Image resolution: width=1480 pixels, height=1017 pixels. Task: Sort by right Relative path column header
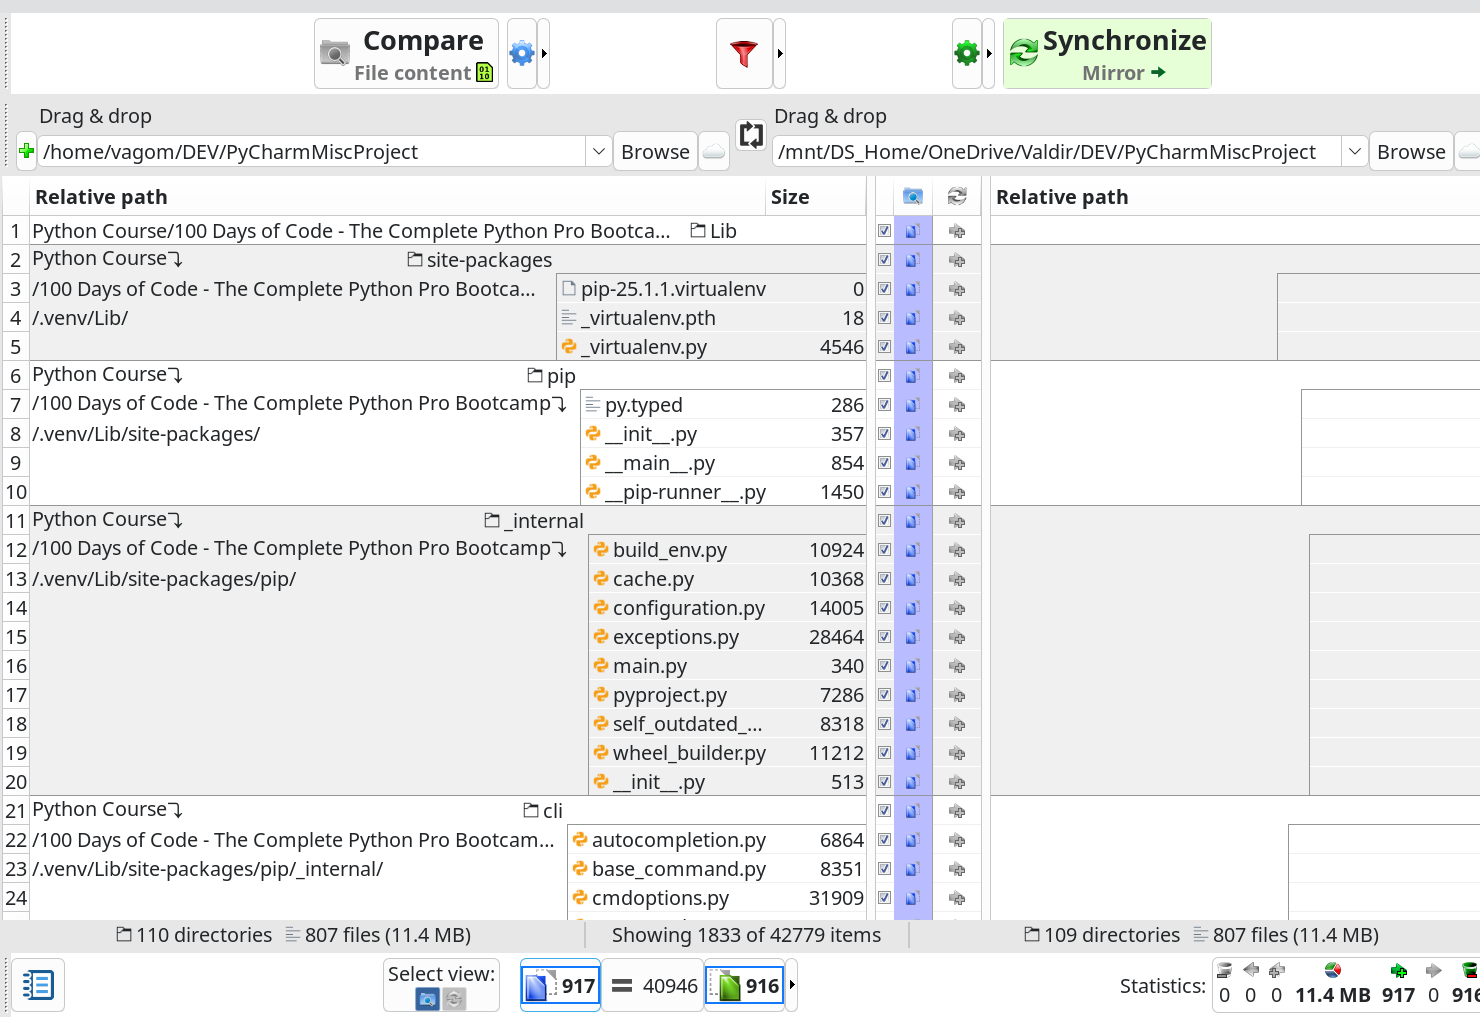[x=1236, y=197]
